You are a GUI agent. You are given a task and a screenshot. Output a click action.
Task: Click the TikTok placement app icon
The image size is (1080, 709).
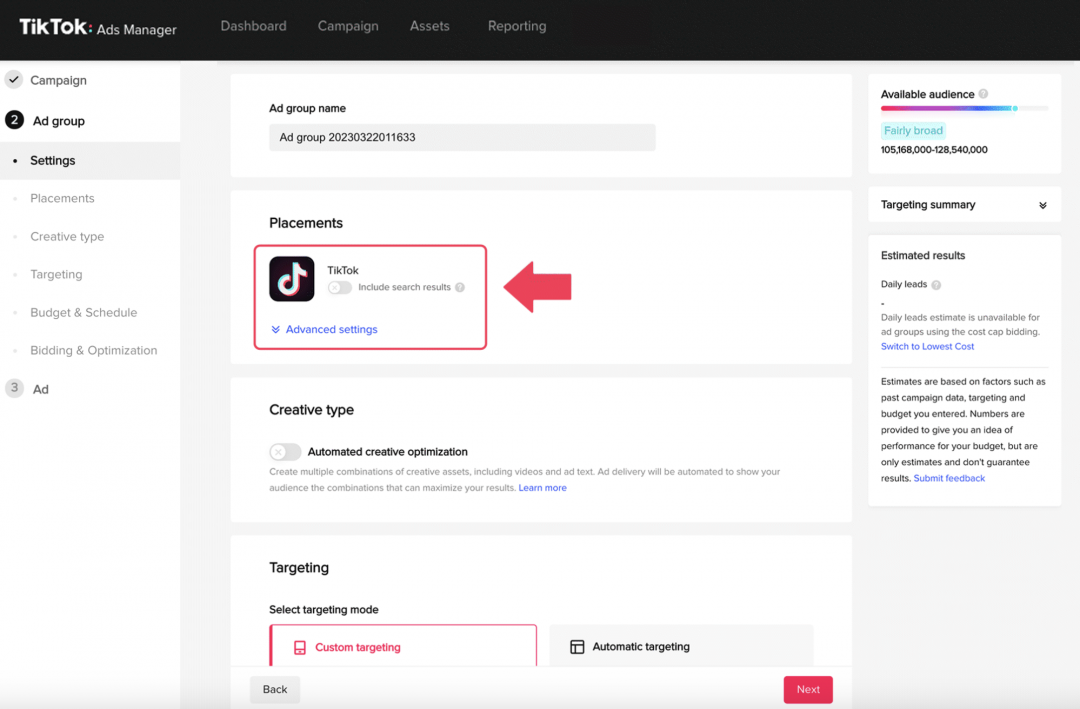292,279
